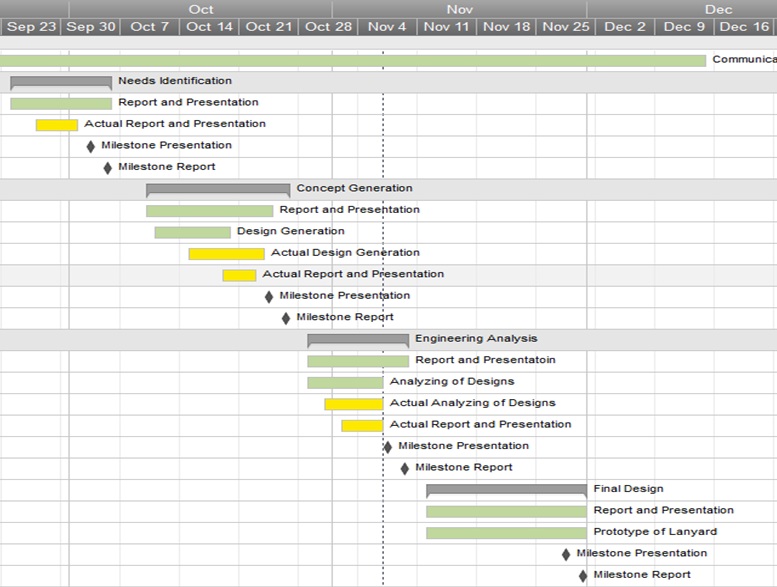Select the yellow Actual Analyzing of Designs bar
The height and width of the screenshot is (587, 777).
(x=353, y=404)
